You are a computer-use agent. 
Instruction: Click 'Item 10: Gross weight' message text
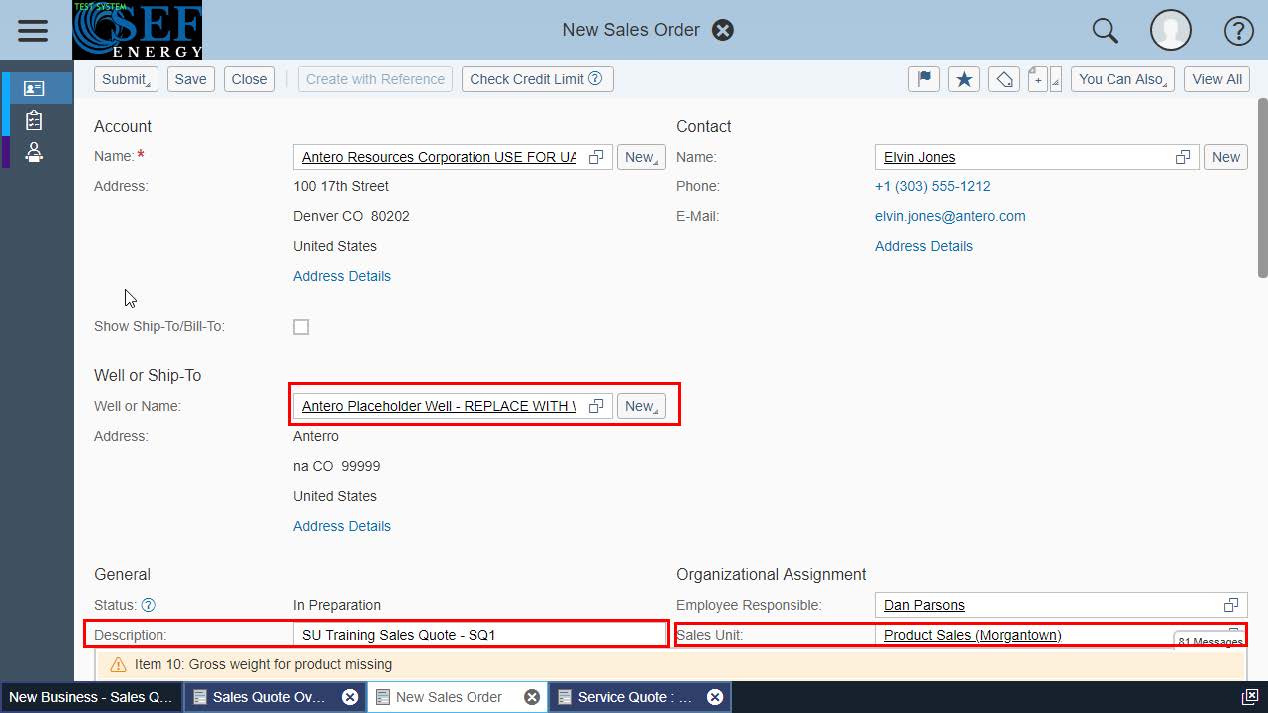[263, 664]
